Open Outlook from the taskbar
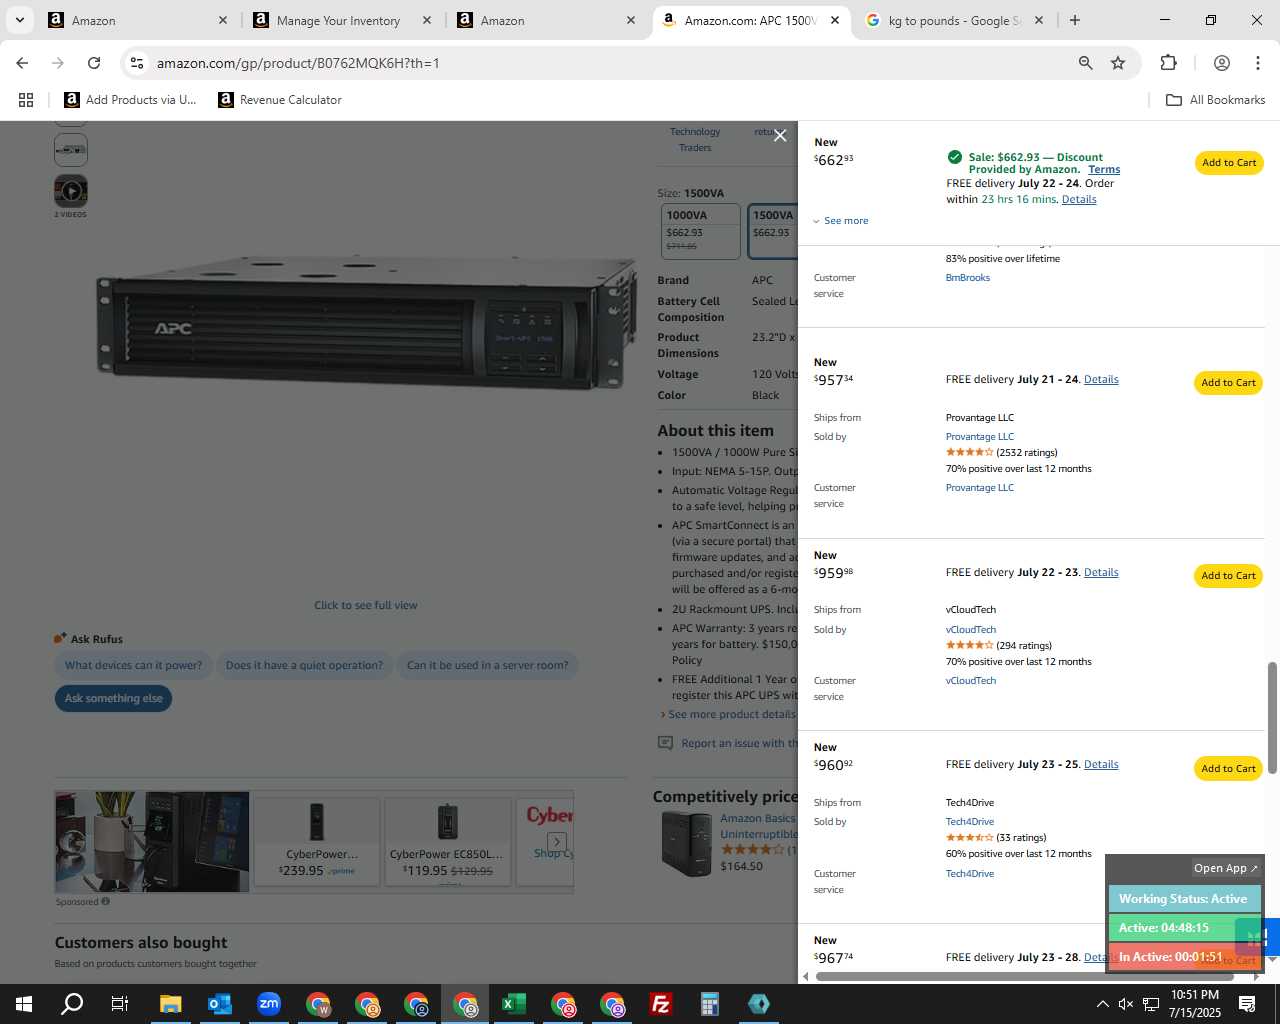 coord(219,1004)
